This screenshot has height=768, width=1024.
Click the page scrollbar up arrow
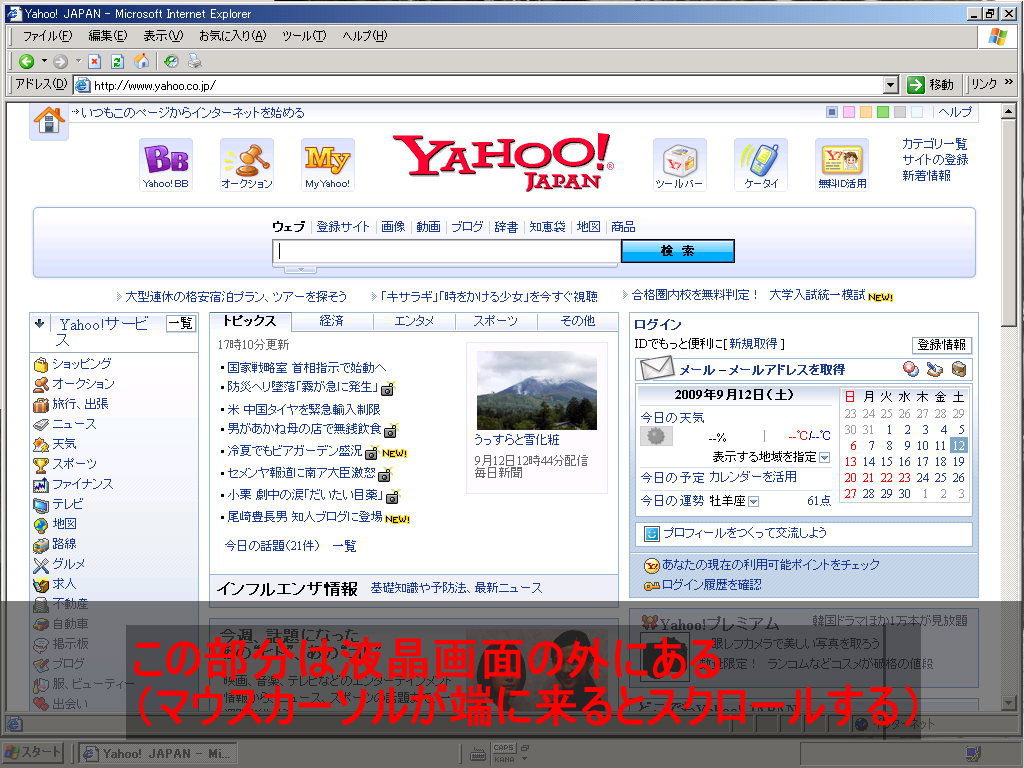pos(1008,111)
